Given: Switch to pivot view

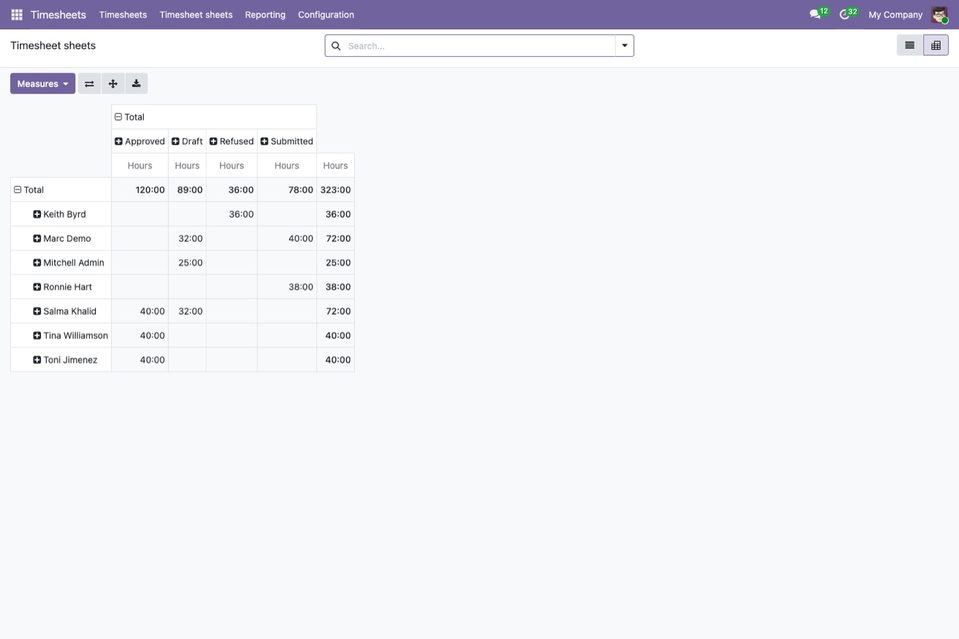Looking at the screenshot, I should (x=936, y=45).
